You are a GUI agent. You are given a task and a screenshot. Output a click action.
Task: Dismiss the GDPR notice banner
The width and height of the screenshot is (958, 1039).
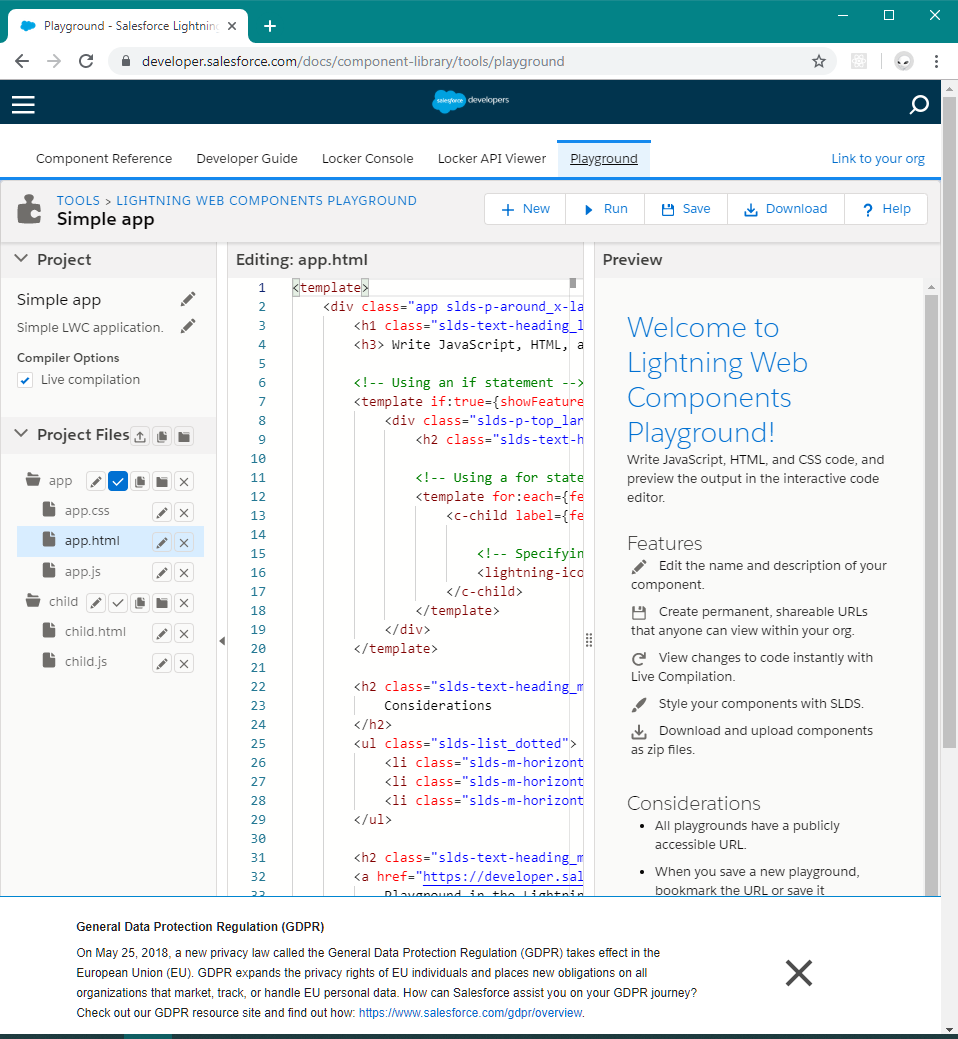coord(798,973)
